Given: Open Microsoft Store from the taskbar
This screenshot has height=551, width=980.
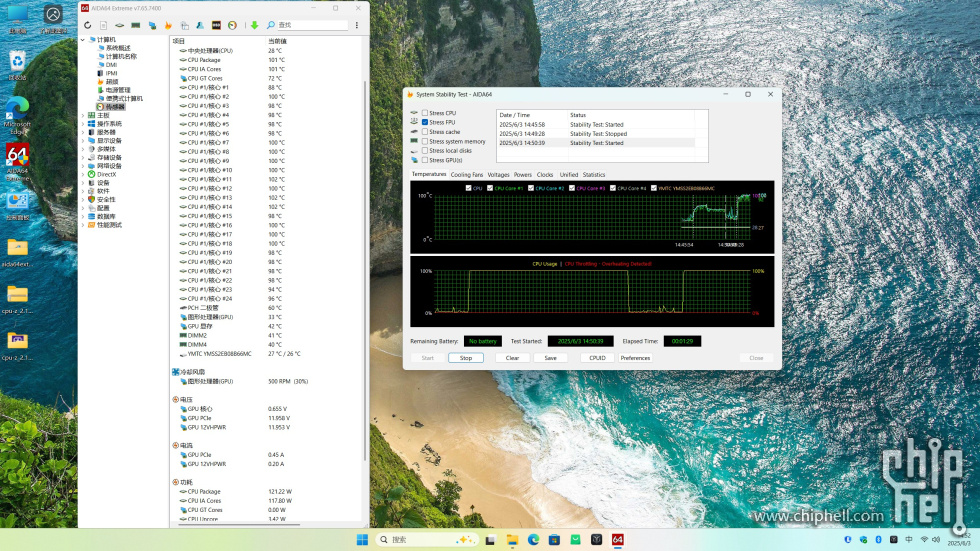Looking at the screenshot, I should (x=554, y=540).
